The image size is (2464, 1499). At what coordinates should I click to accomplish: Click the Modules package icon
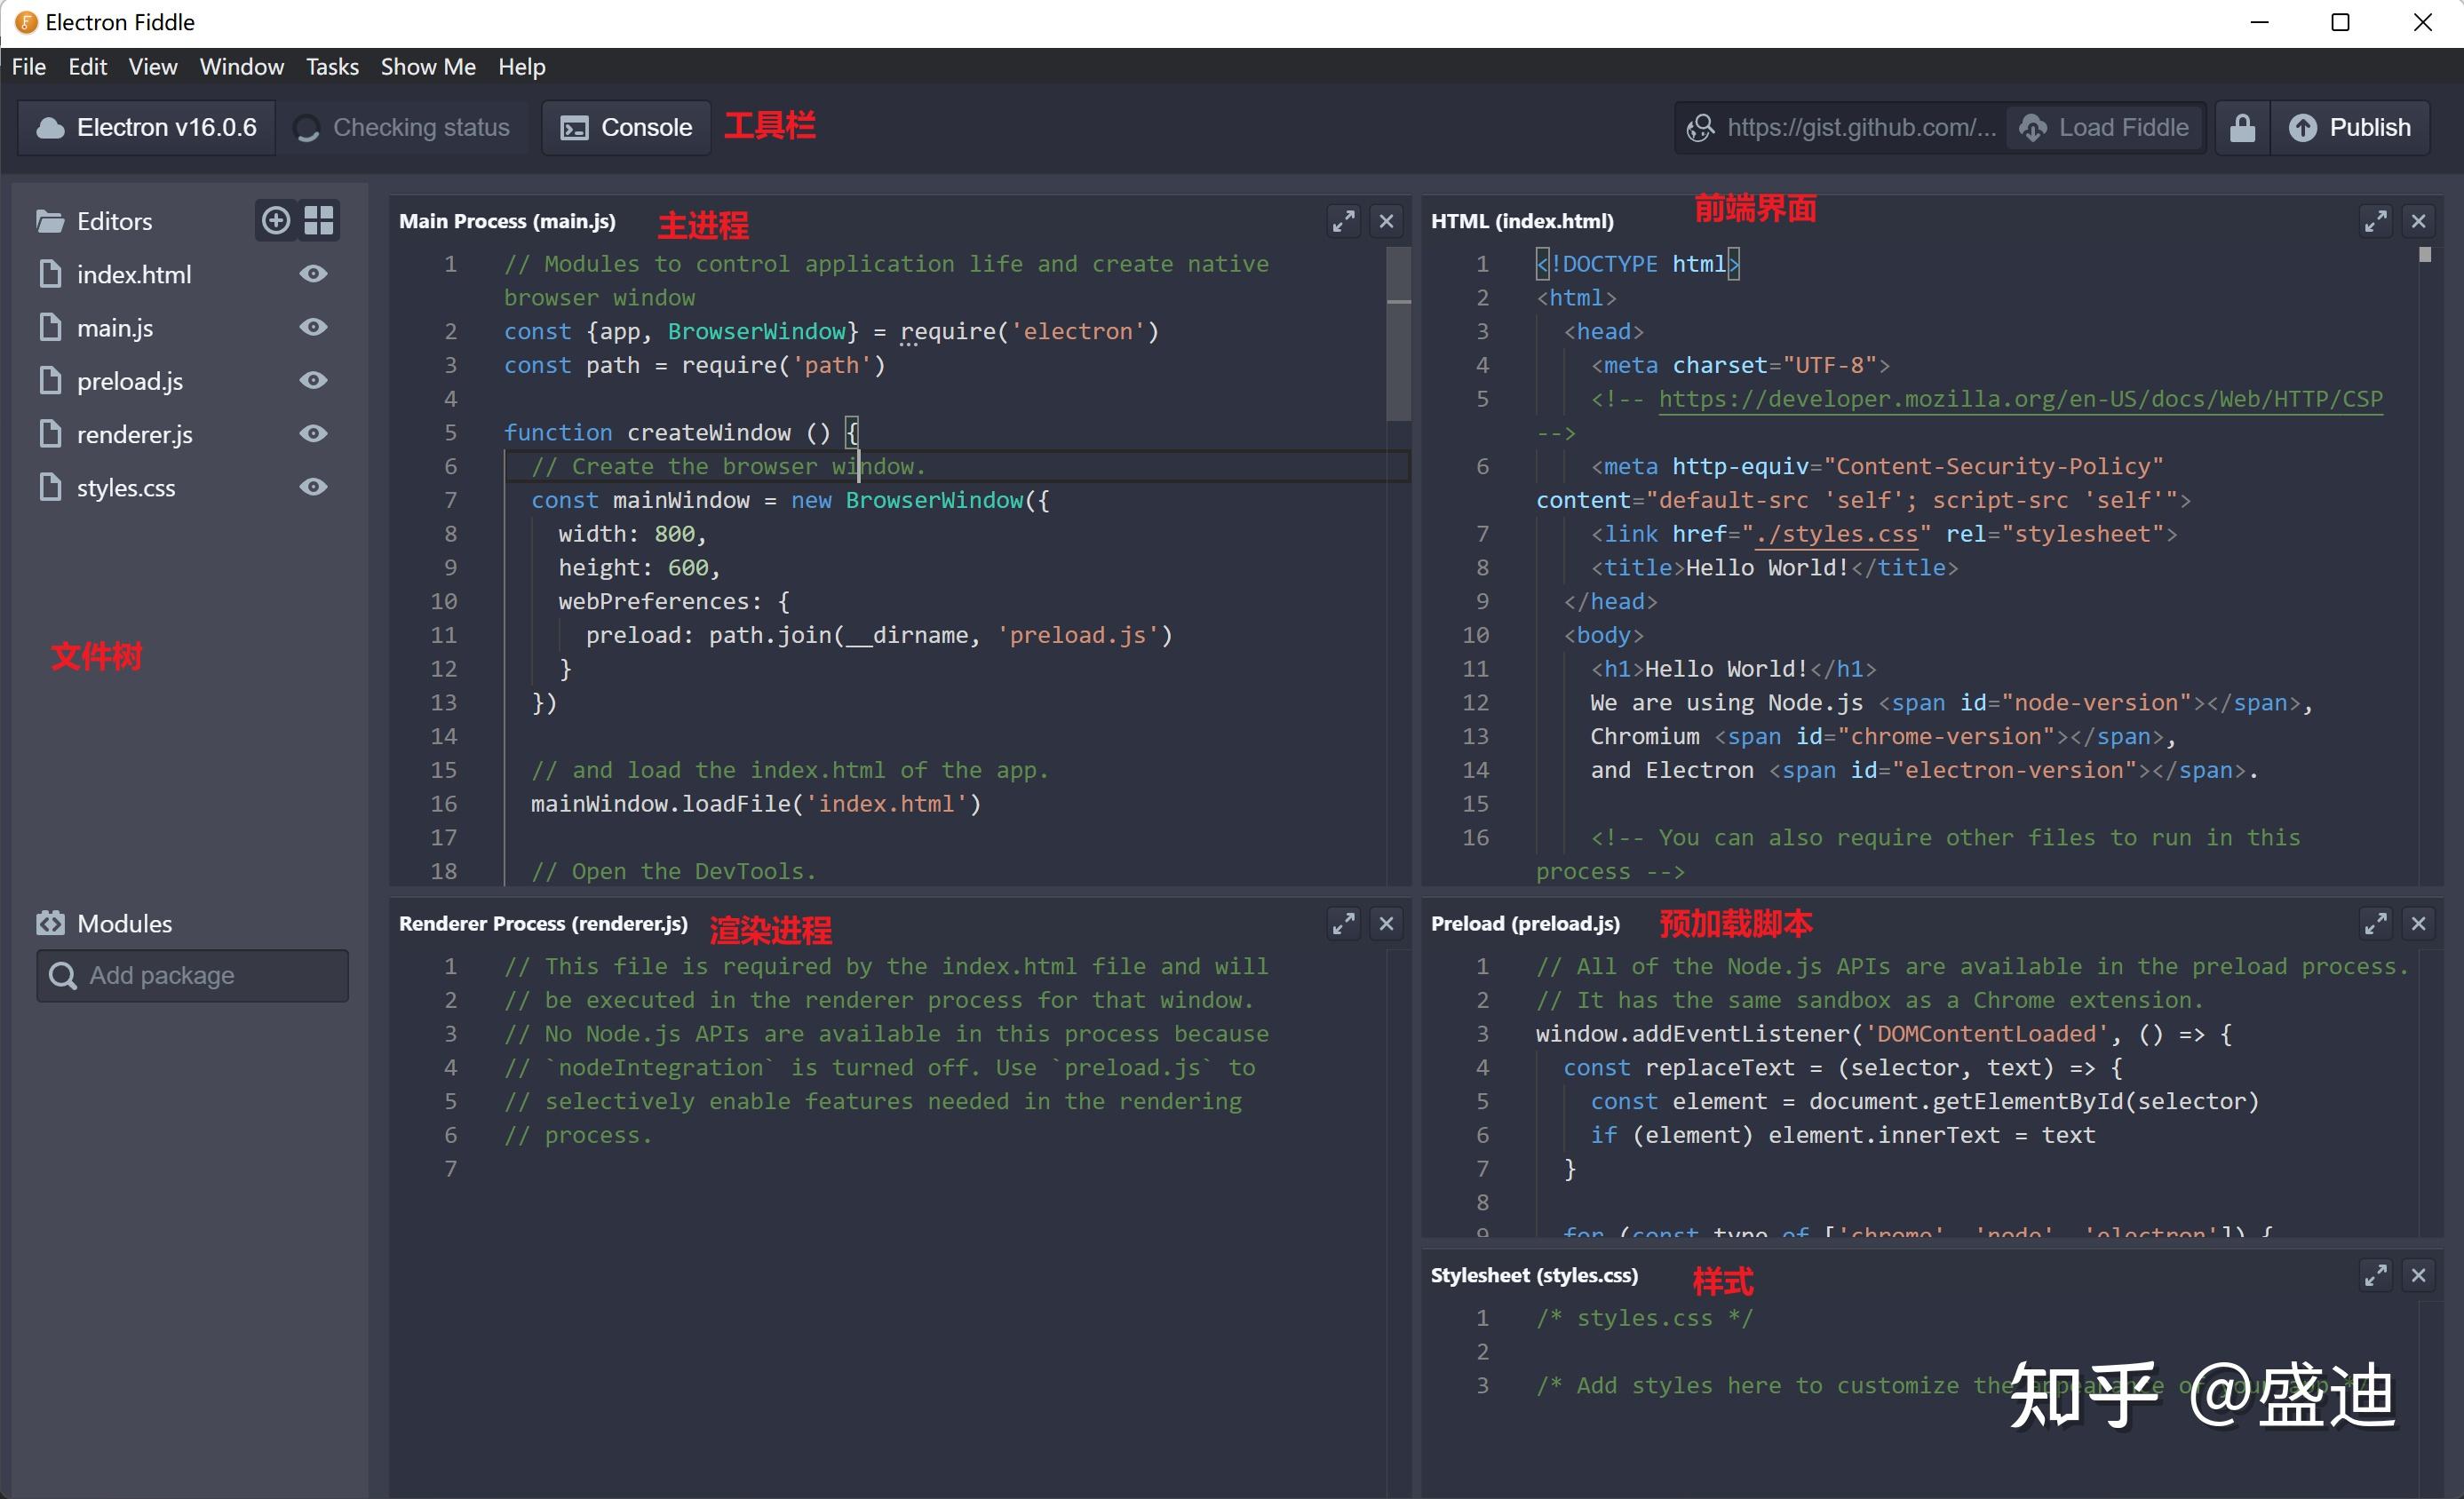(50, 923)
